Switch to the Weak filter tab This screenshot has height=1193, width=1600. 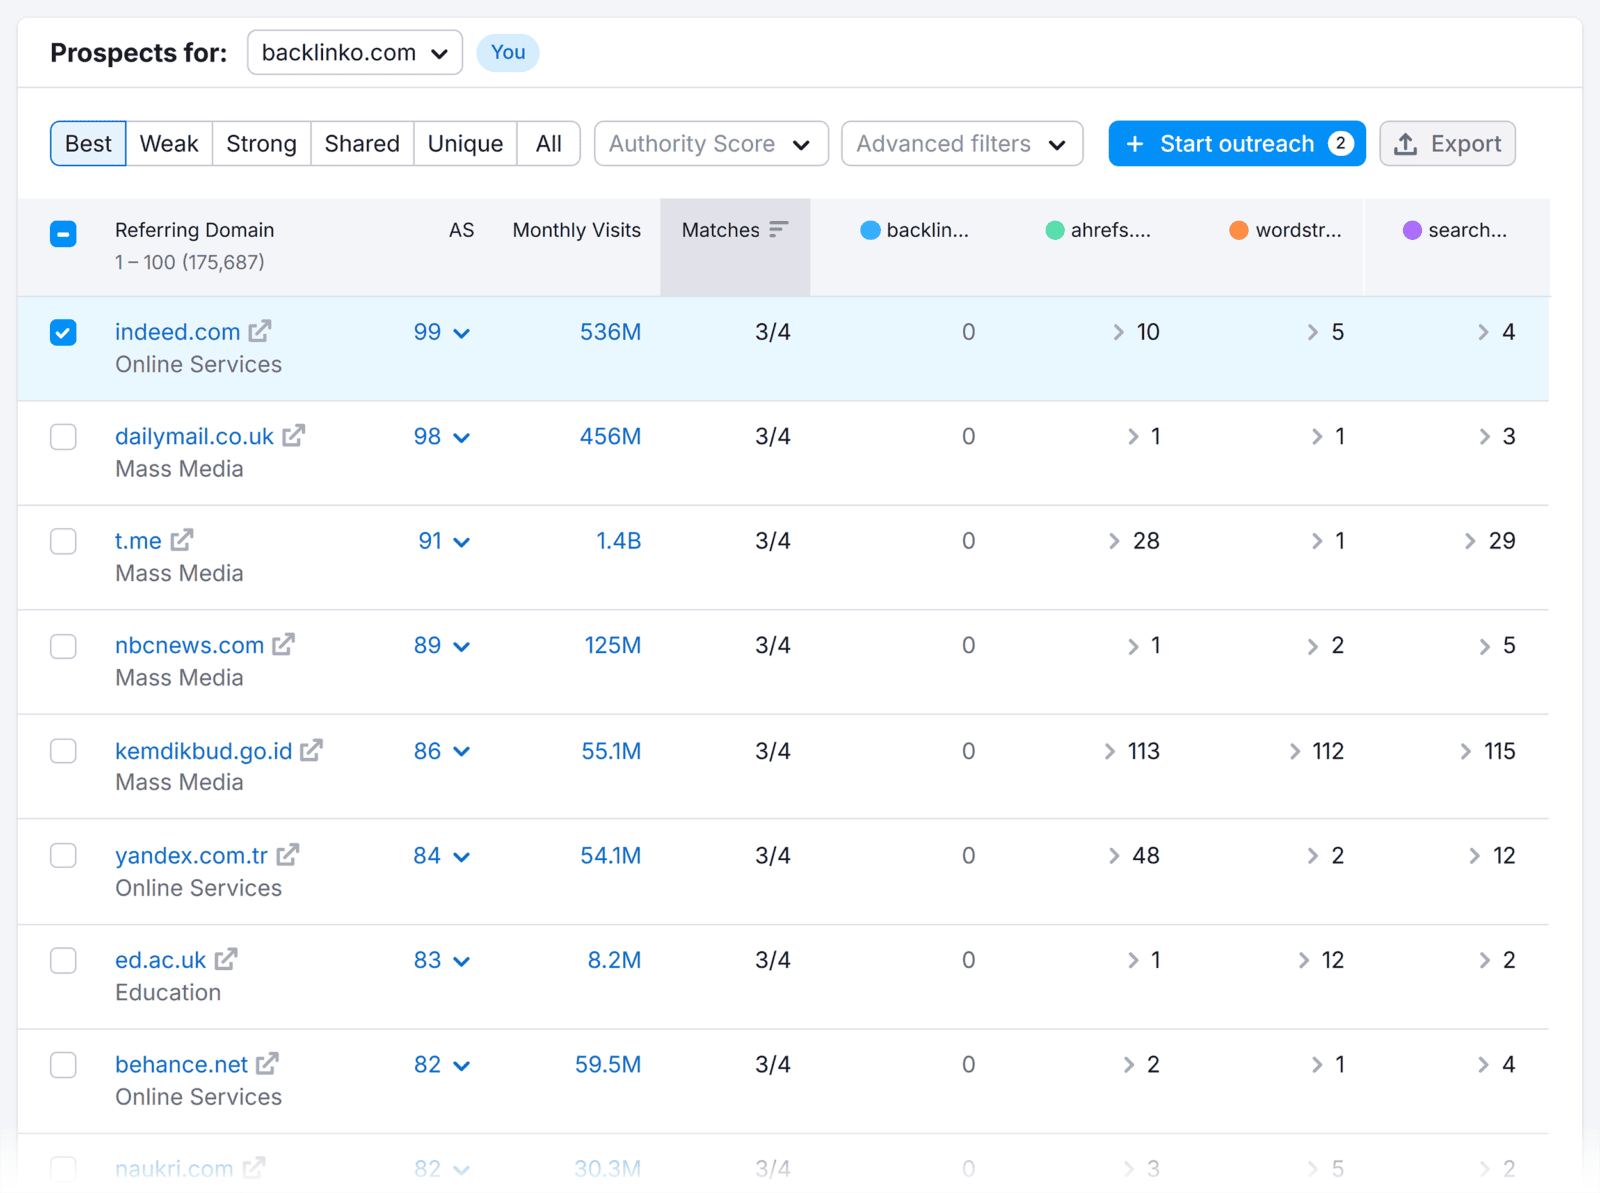click(169, 143)
